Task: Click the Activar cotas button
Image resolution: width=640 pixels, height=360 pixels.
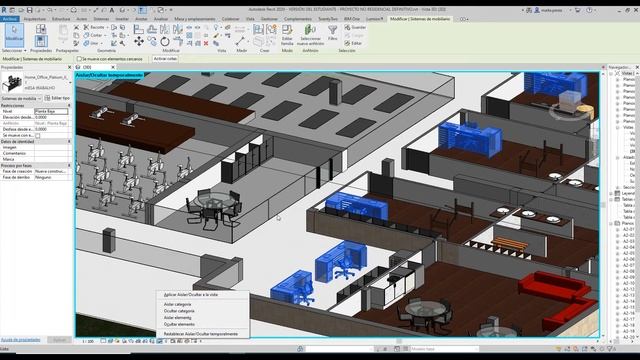Action: click(165, 59)
